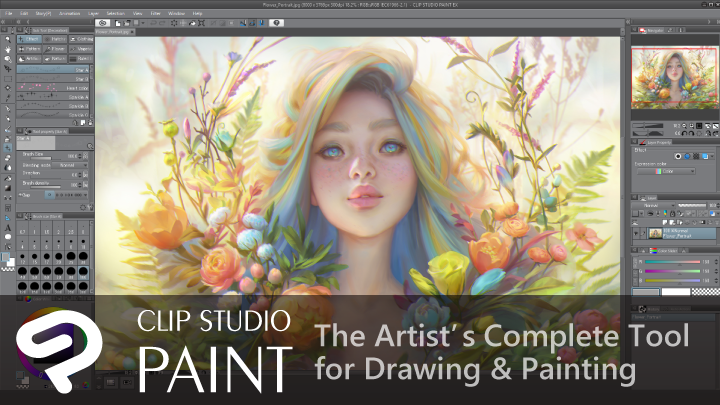Image resolution: width=720 pixels, height=405 pixels.
Task: Select the Pattern sub tool group
Action: (29, 49)
